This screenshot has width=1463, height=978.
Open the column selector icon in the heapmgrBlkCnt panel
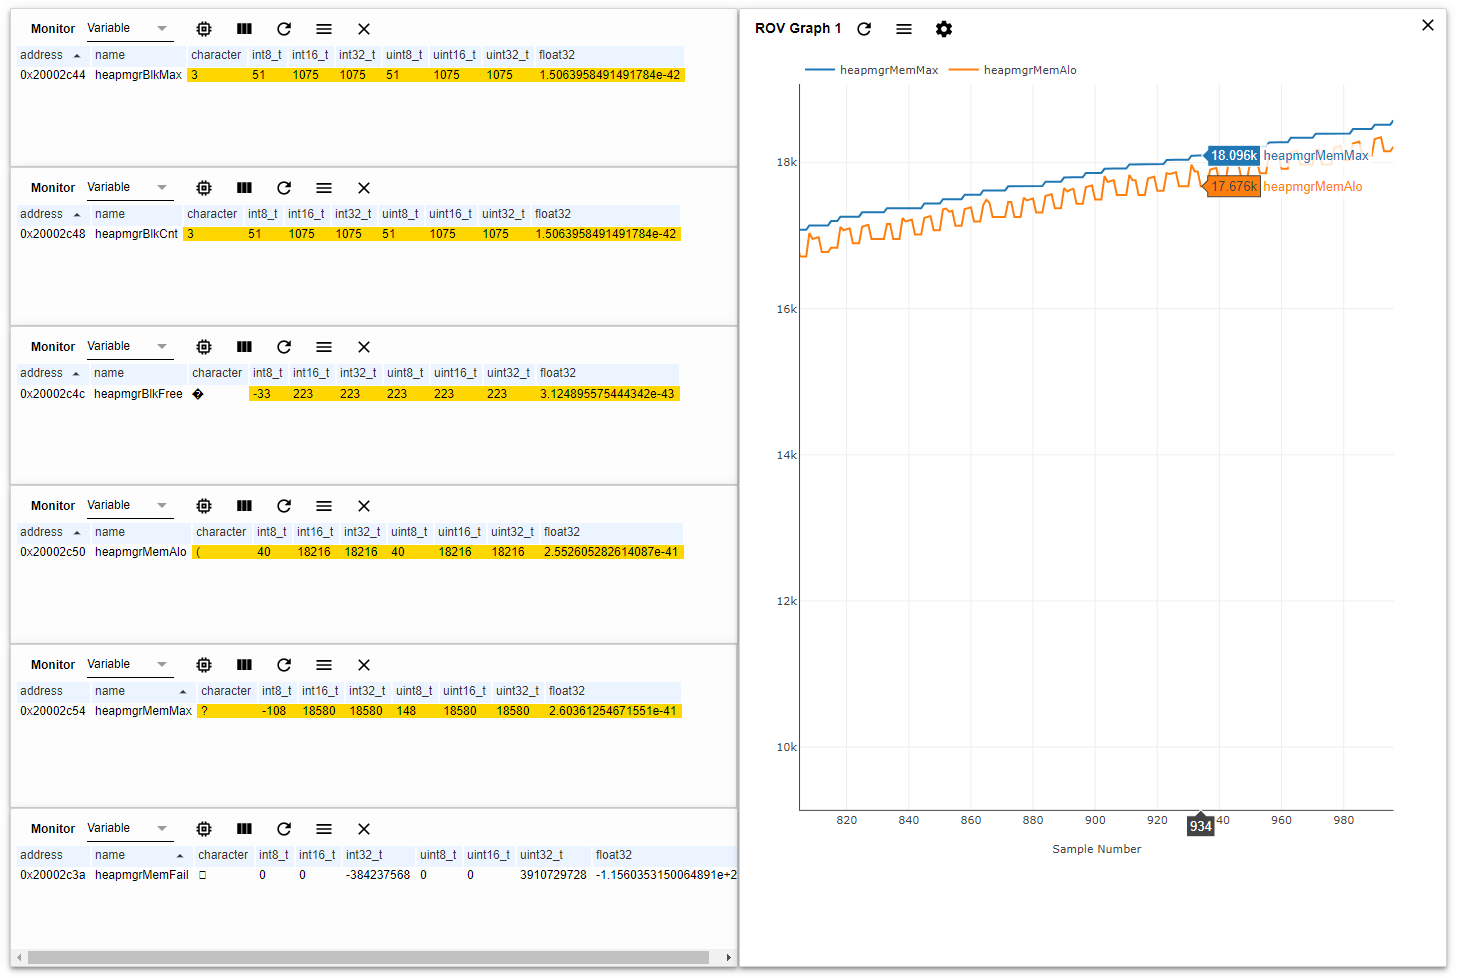tap(244, 187)
